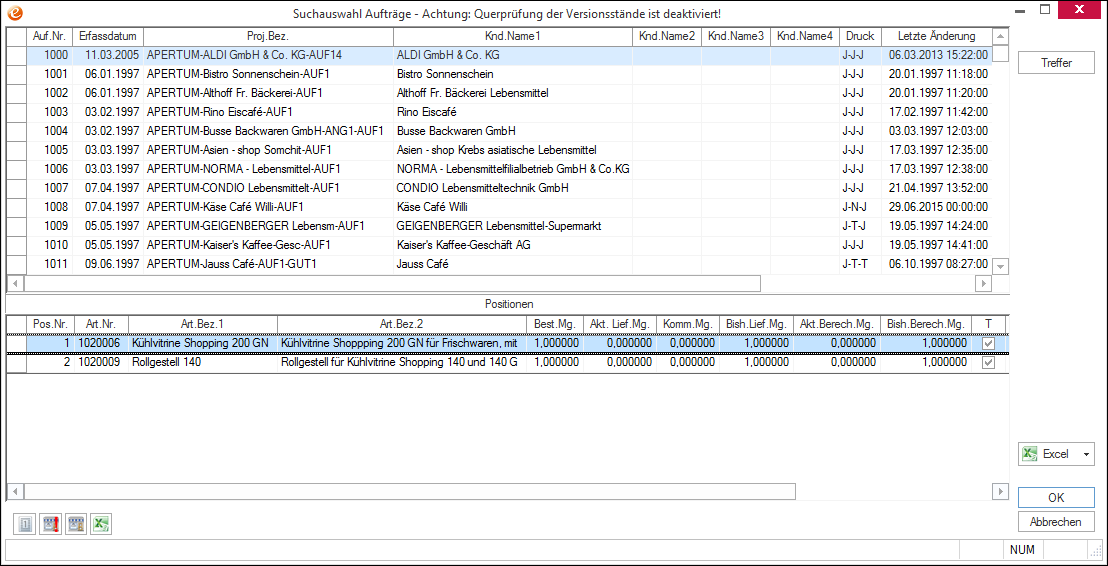Click the Proj.Bez. column header
Screen dimensions: 1108x566
[x=269, y=36]
